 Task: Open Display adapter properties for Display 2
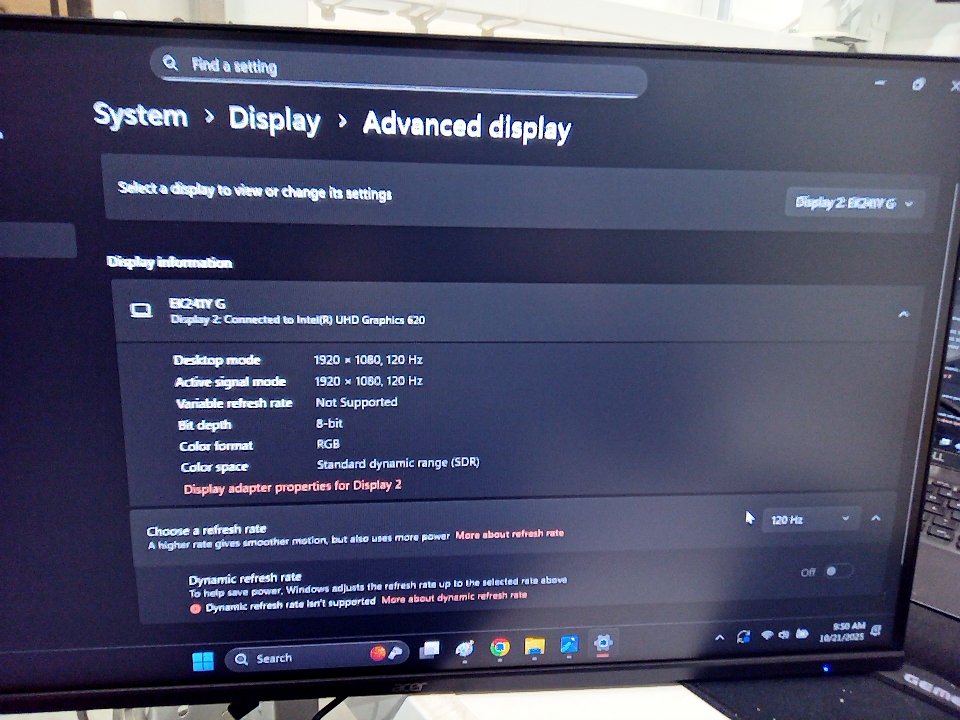(293, 486)
